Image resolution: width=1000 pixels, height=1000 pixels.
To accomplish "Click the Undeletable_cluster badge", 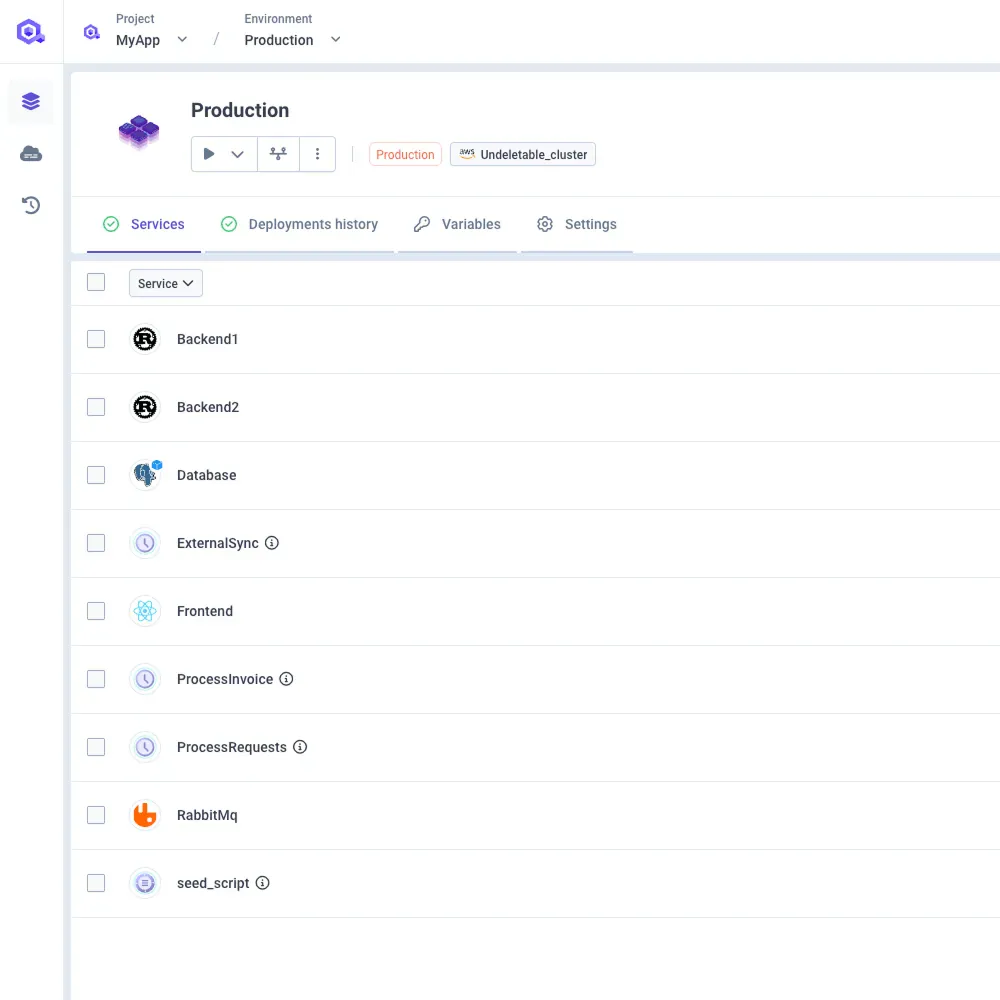I will pyautogui.click(x=522, y=154).
